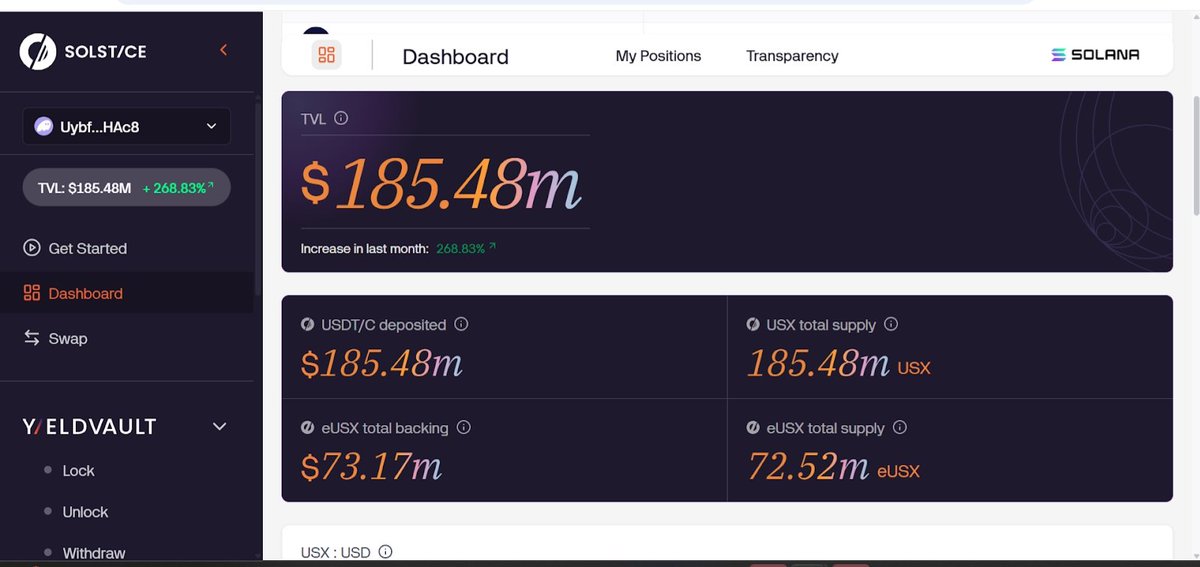Viewport: 1200px width, 567px height.
Task: Click the info icon beside USX : USD
Action: 386,551
